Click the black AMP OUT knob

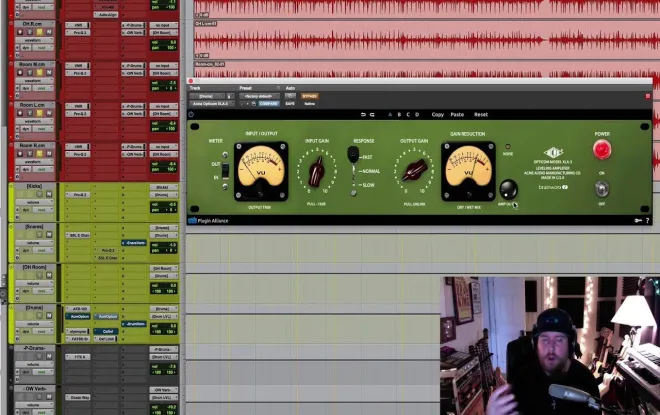[x=508, y=189]
